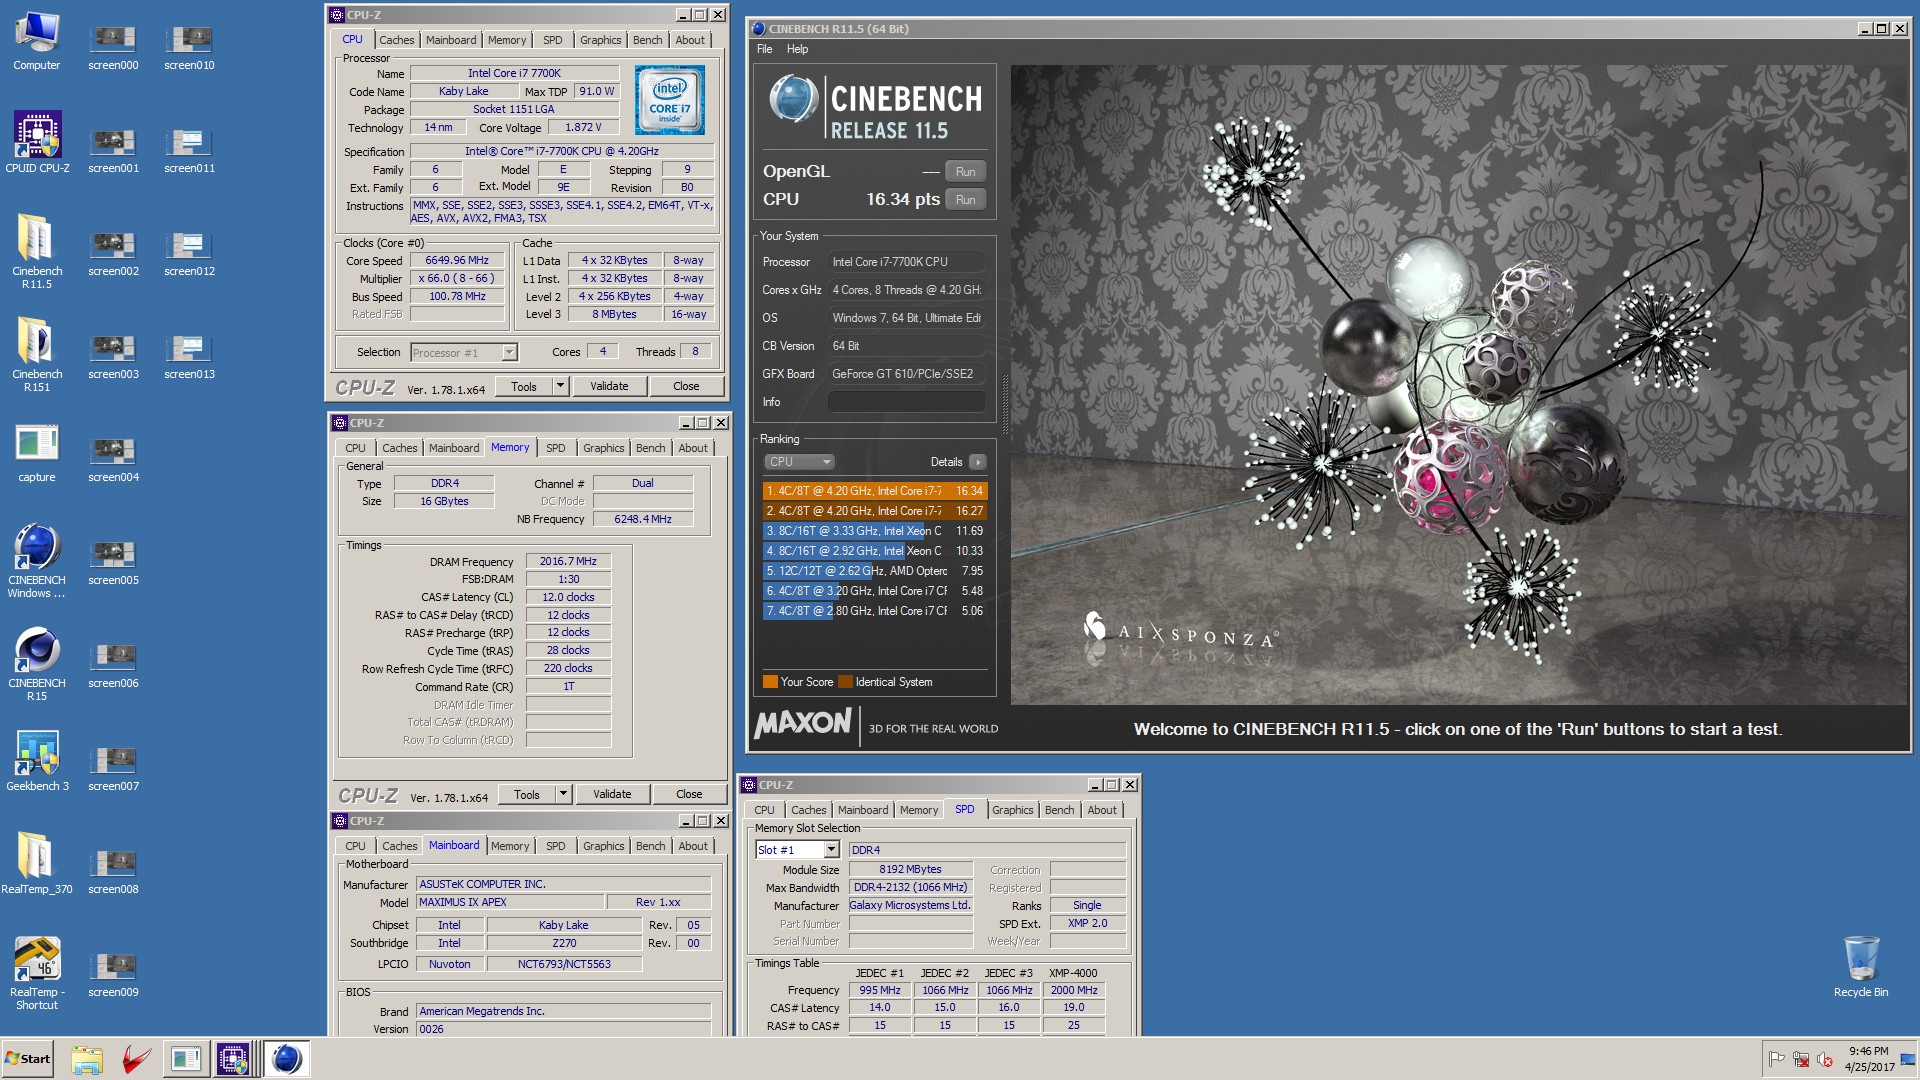The height and width of the screenshot is (1080, 1920).
Task: Click Validate in Memory CPU-Z window
Action: tap(612, 794)
